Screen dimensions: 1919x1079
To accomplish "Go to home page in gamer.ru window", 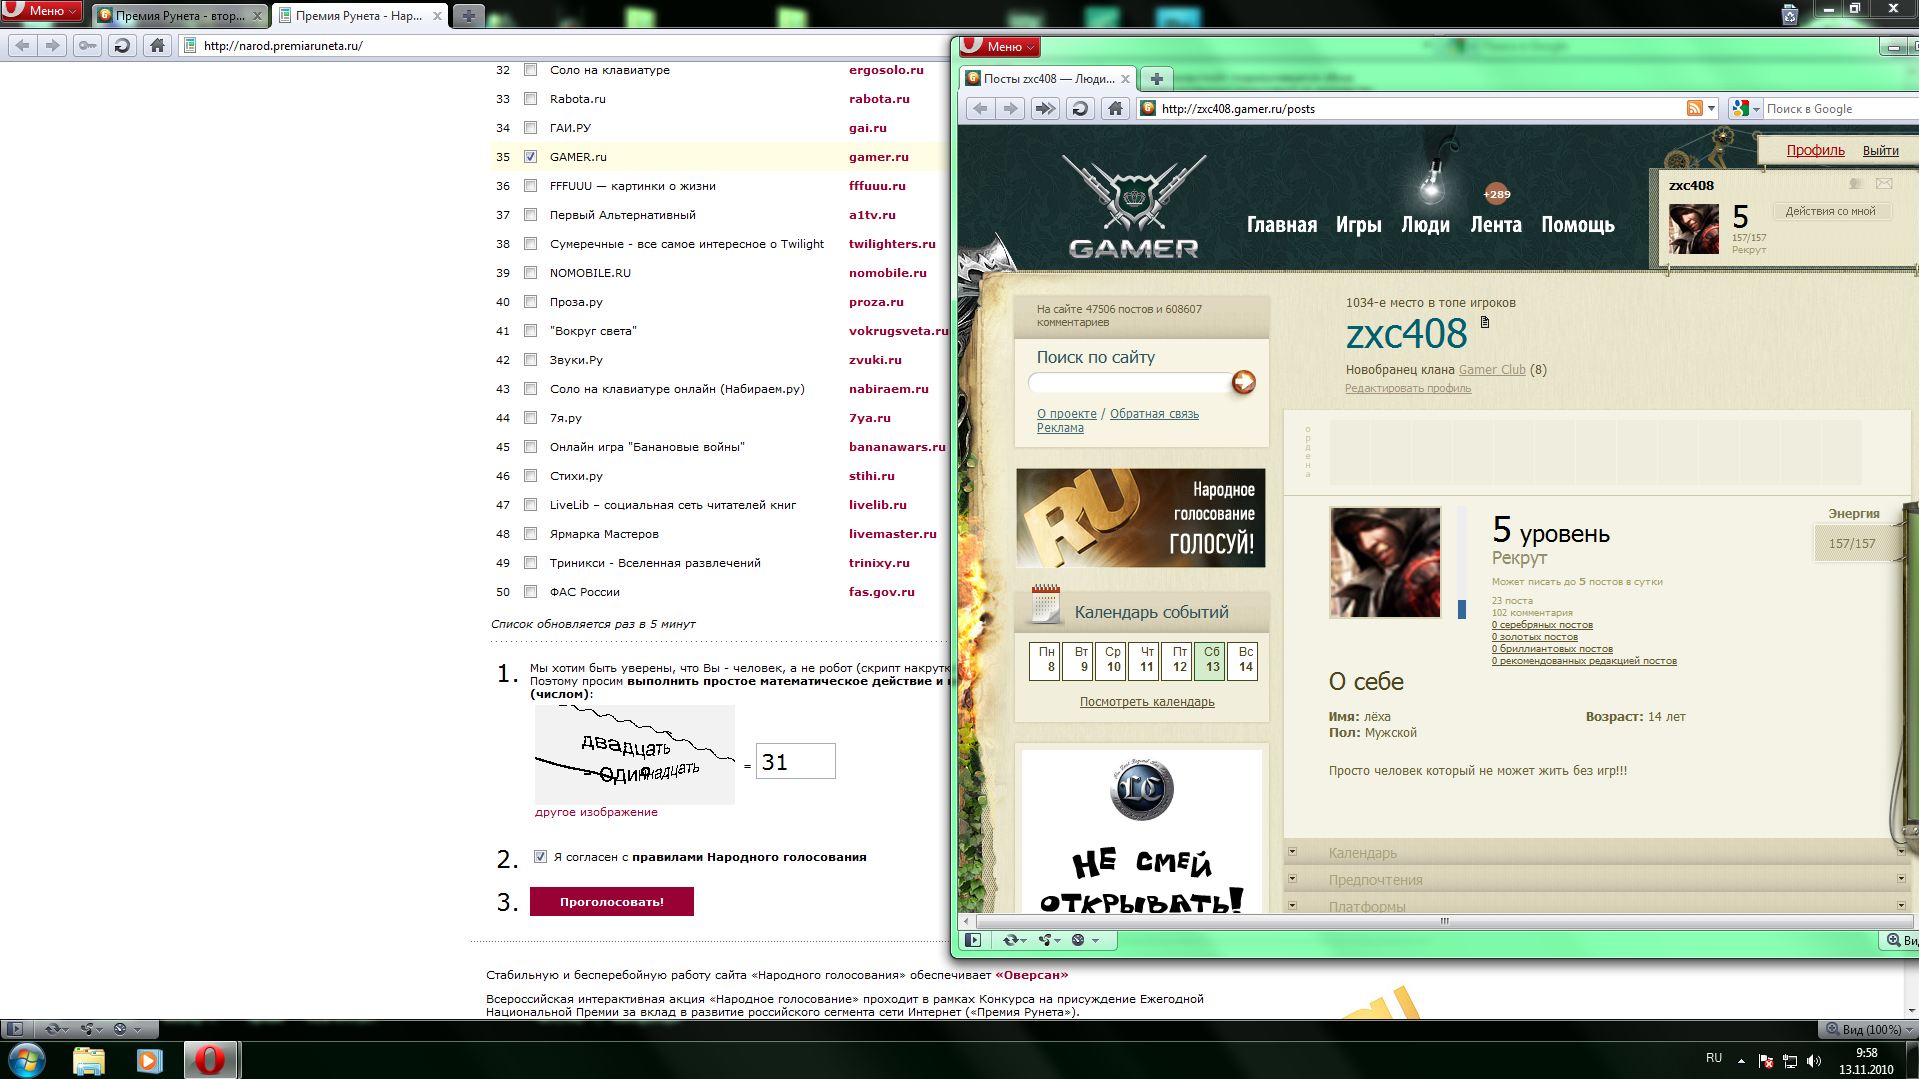I will click(1115, 108).
